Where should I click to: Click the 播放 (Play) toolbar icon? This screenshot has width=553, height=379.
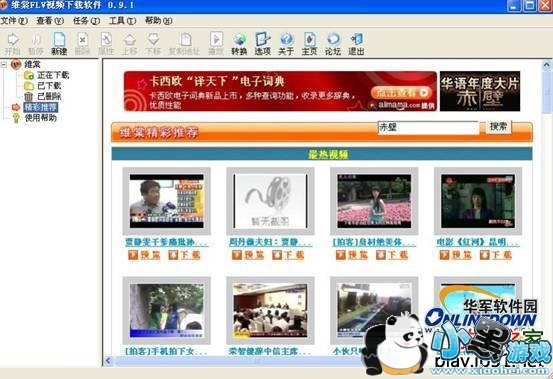(216, 44)
